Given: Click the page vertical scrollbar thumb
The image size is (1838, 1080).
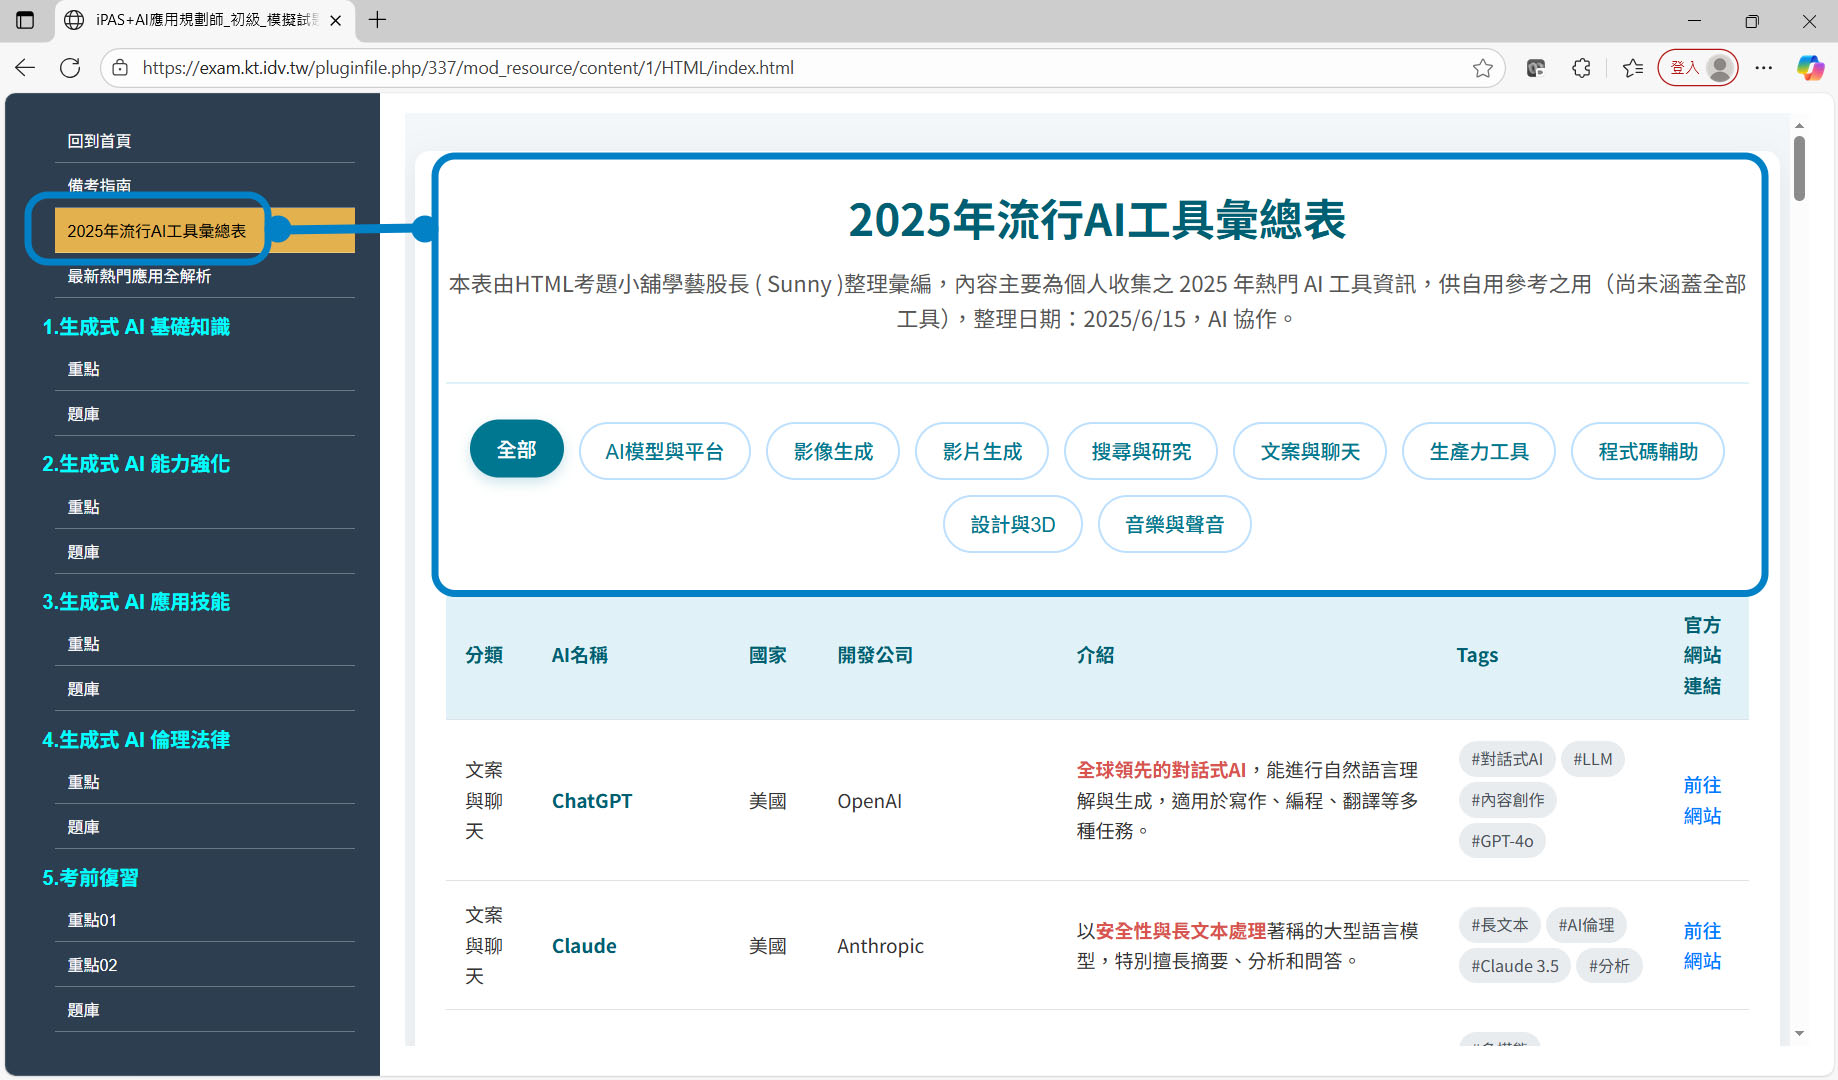Looking at the screenshot, I should point(1799,168).
